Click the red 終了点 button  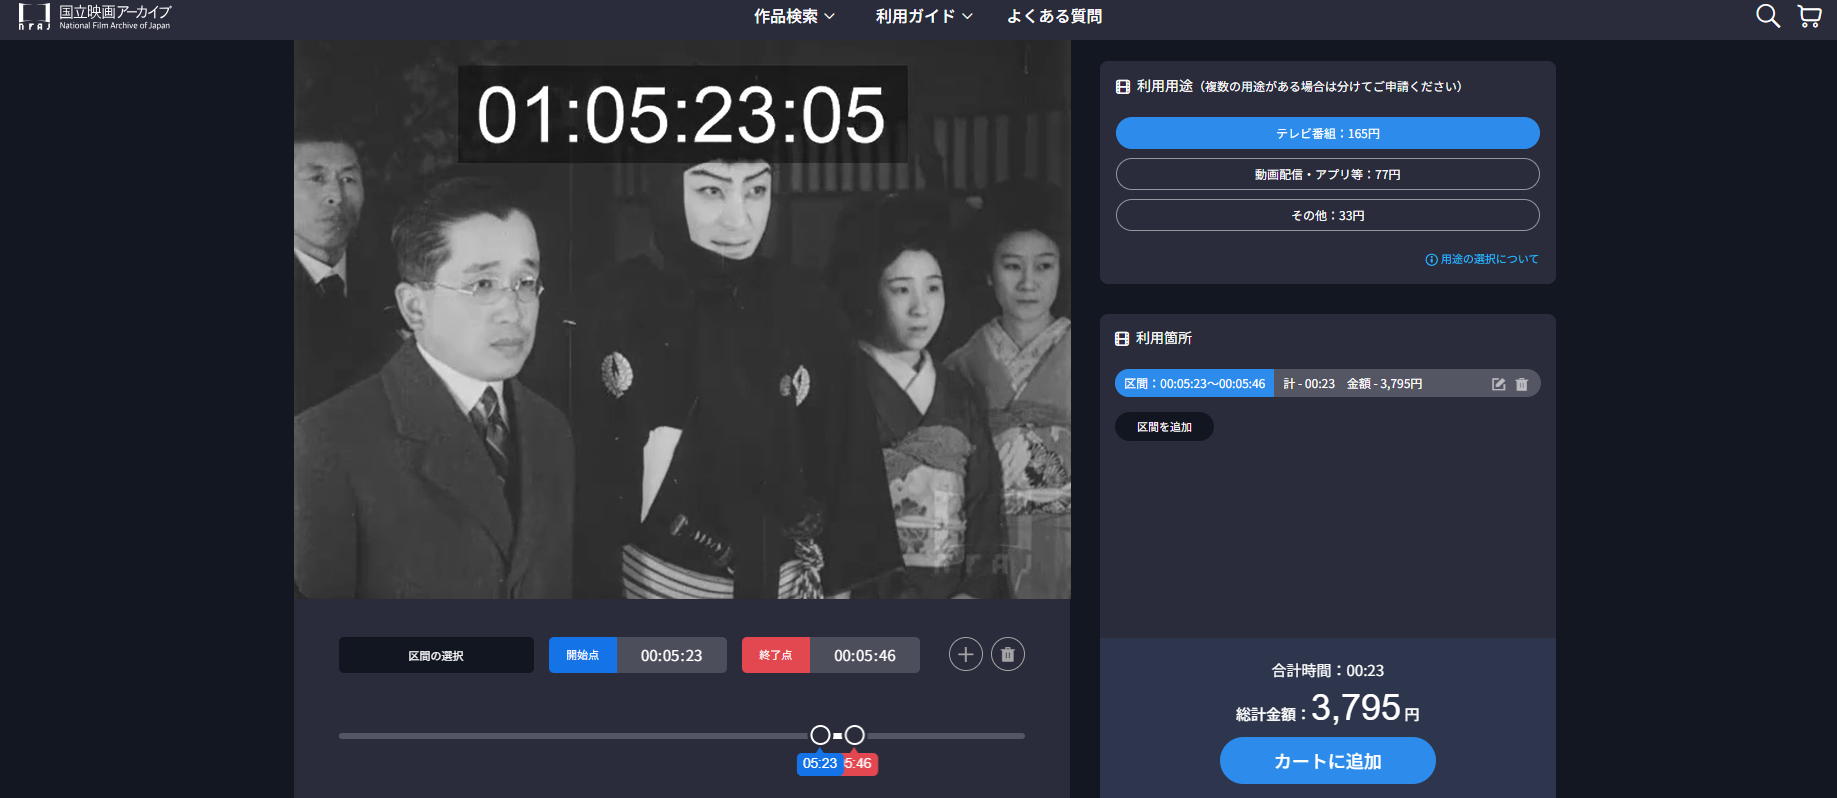pos(775,655)
